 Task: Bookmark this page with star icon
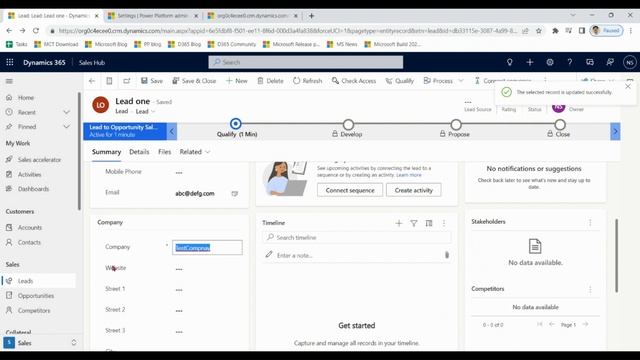pyautogui.click(x=538, y=31)
